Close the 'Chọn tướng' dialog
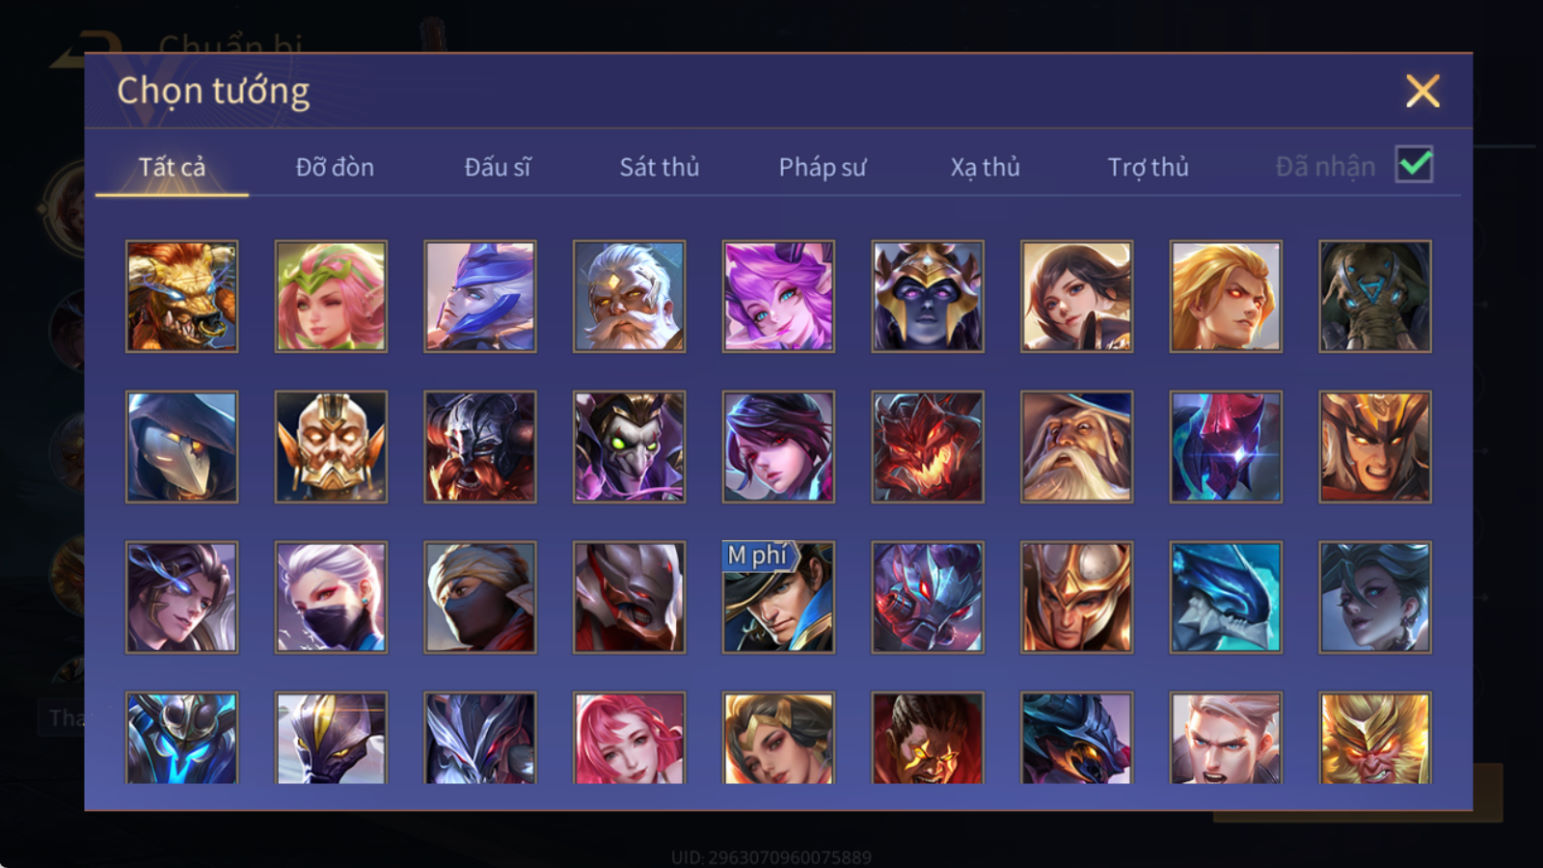 point(1422,91)
